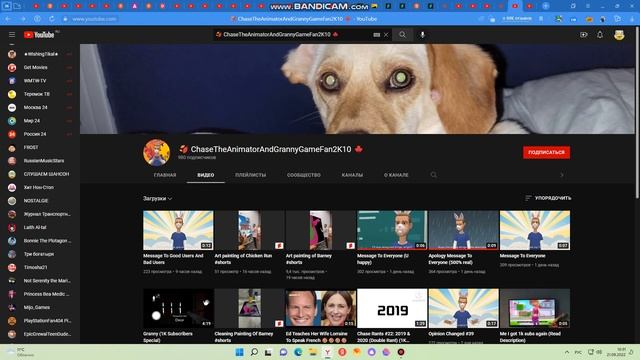Open Art painting of Chicken Run short thumbnail
The height and width of the screenshot is (360, 640).
pos(249,230)
